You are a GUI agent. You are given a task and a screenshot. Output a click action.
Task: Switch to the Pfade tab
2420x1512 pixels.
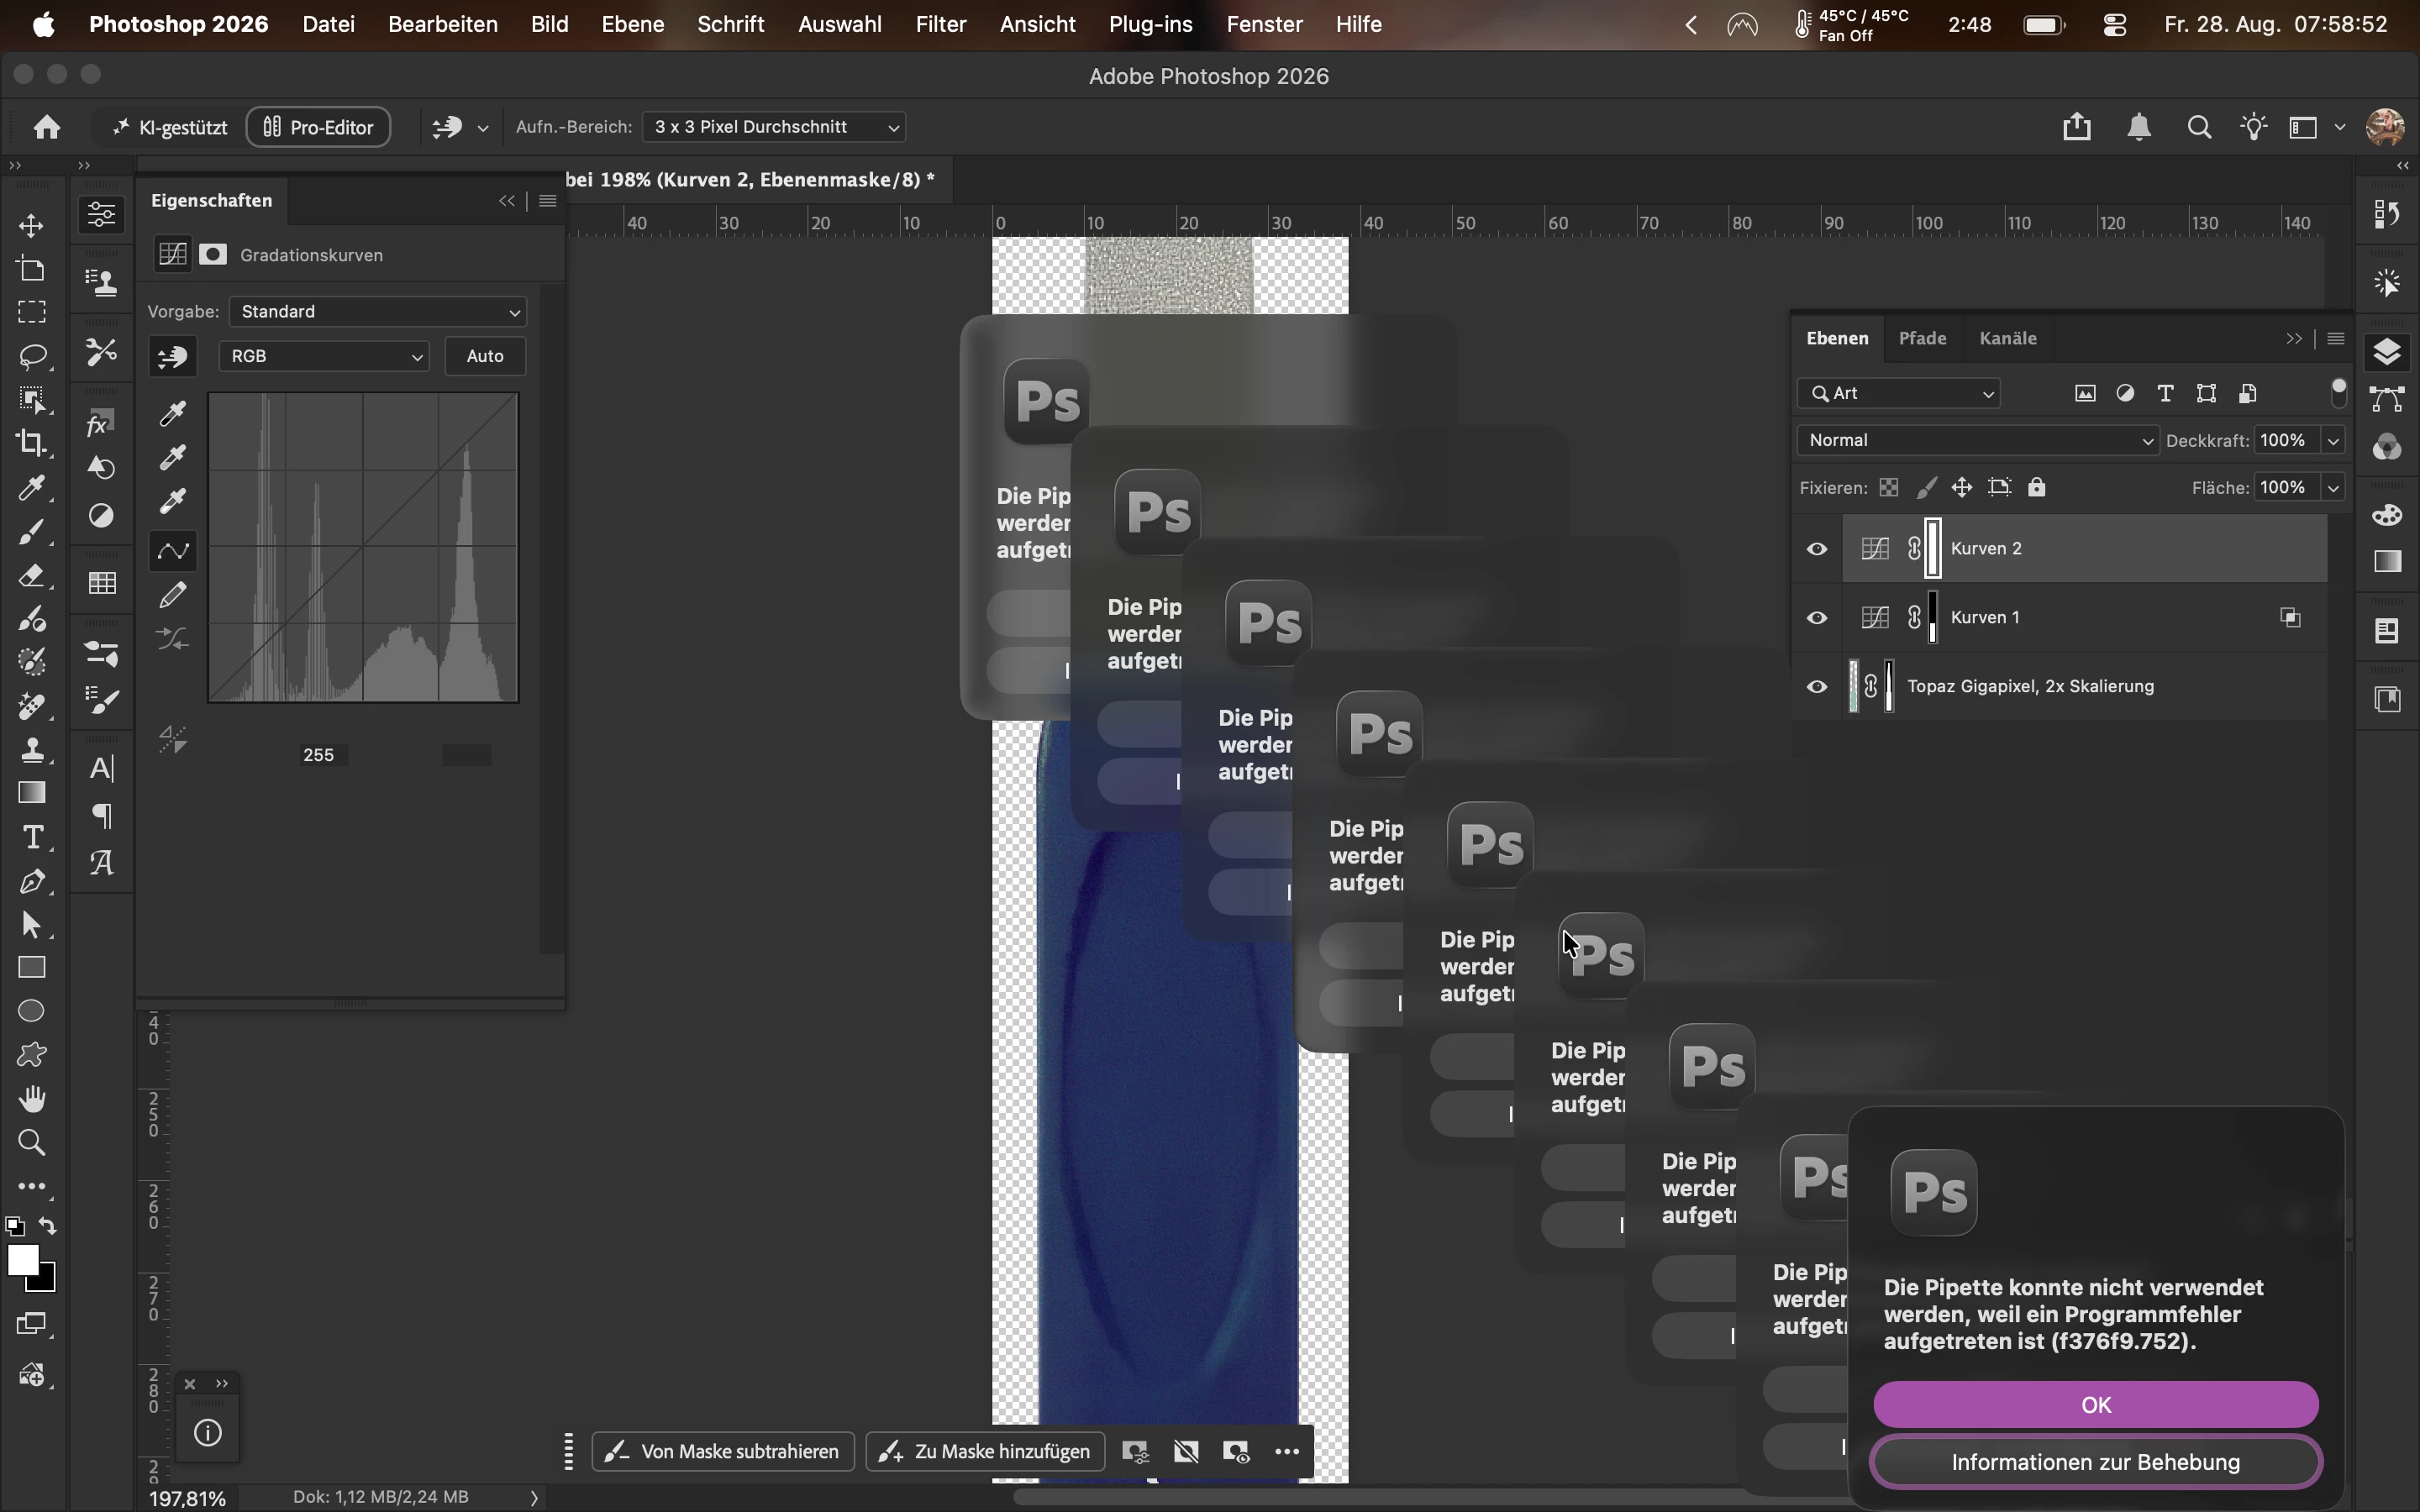pyautogui.click(x=1922, y=339)
